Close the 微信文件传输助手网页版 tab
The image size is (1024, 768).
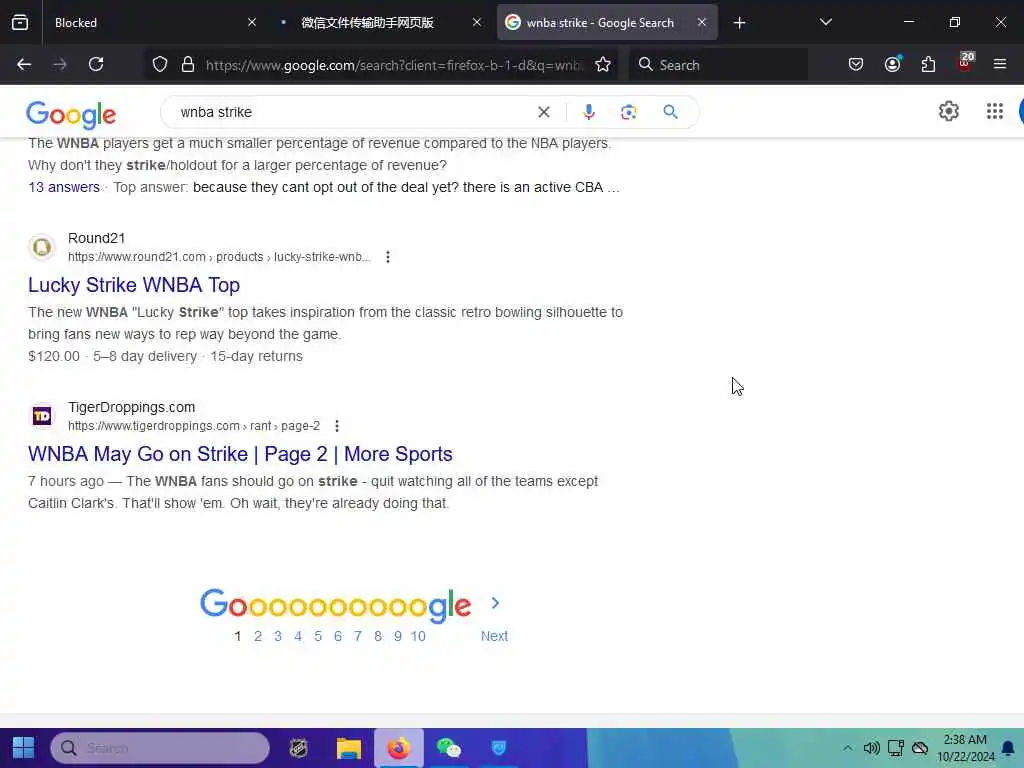pyautogui.click(x=477, y=22)
